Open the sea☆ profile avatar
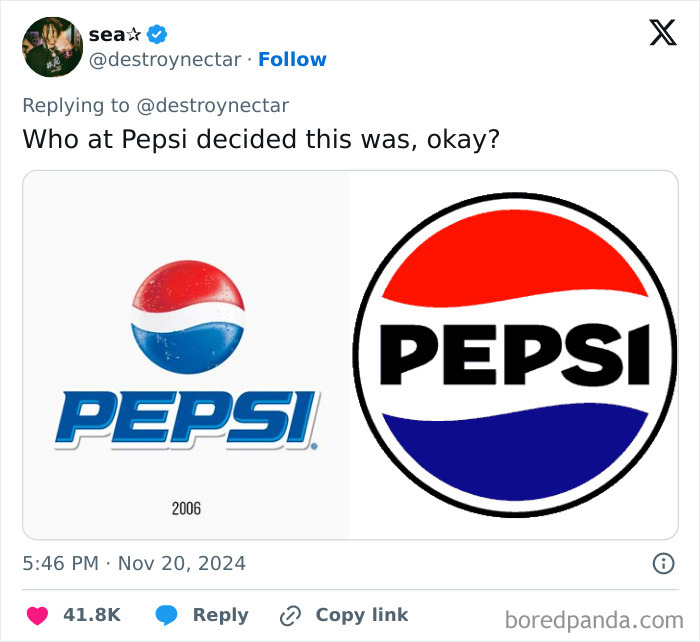Screen dimensions: 700x642 52,47
